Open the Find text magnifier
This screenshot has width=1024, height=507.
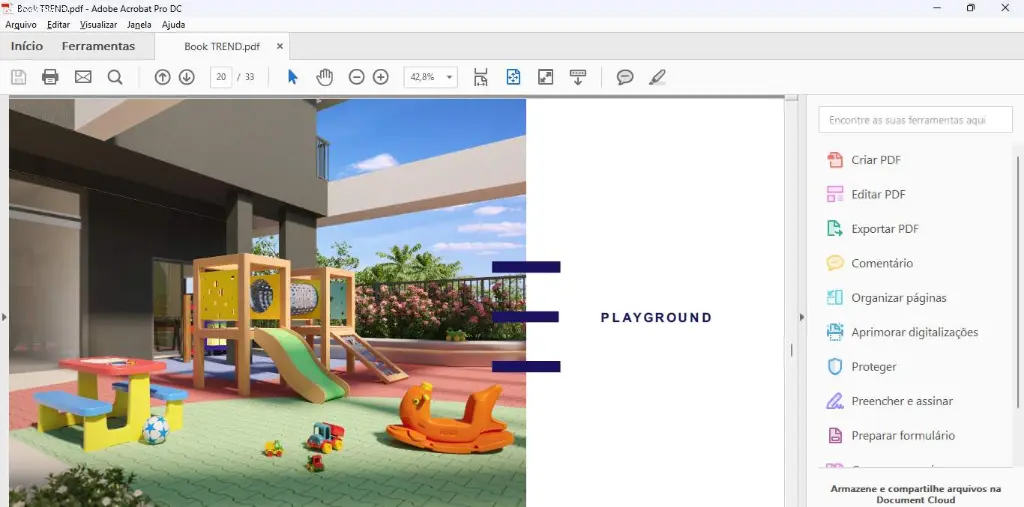point(115,77)
